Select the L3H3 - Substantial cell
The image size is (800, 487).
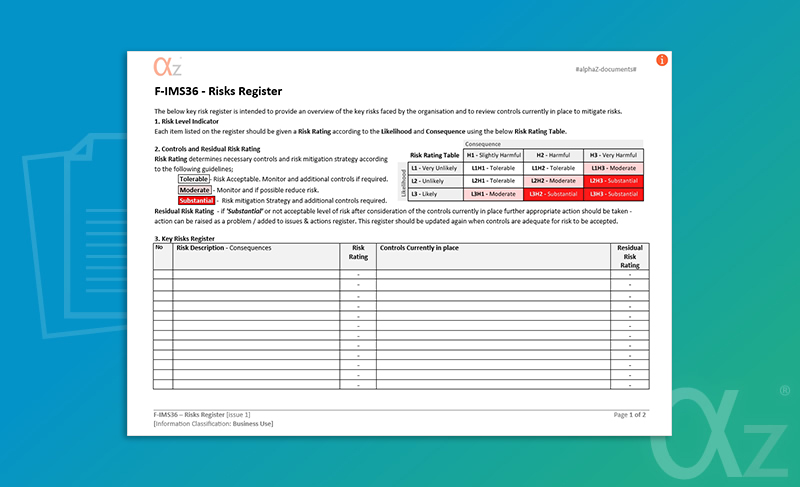(x=612, y=193)
